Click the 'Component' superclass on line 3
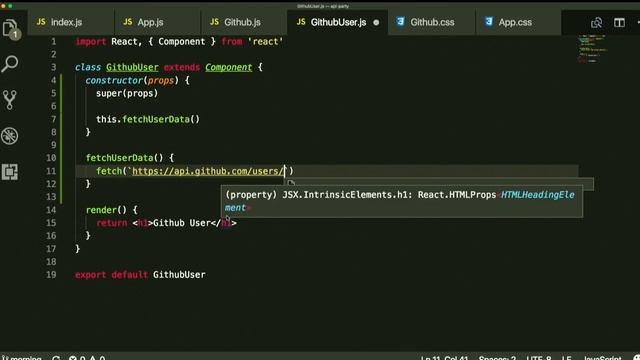Image resolution: width=640 pixels, height=360 pixels. click(x=229, y=67)
